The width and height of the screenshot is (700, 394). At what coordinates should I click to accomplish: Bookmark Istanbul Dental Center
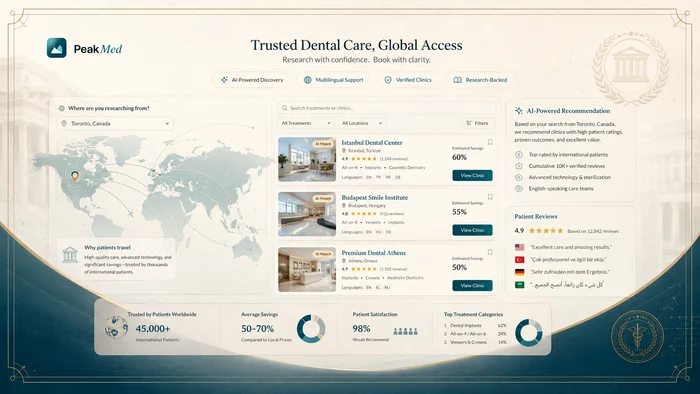pos(490,142)
